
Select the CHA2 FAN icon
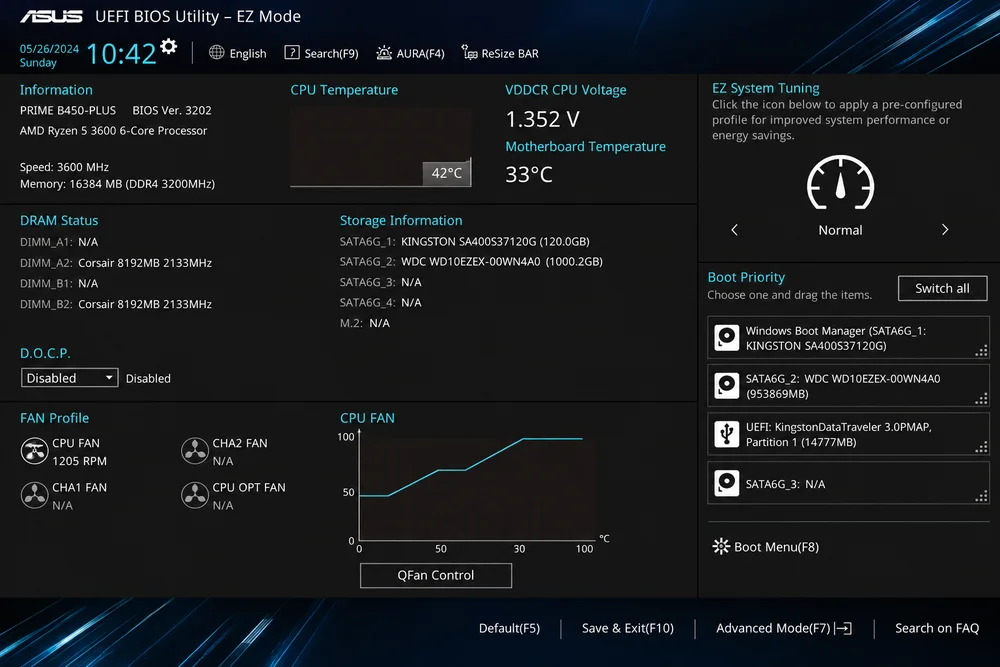195,451
